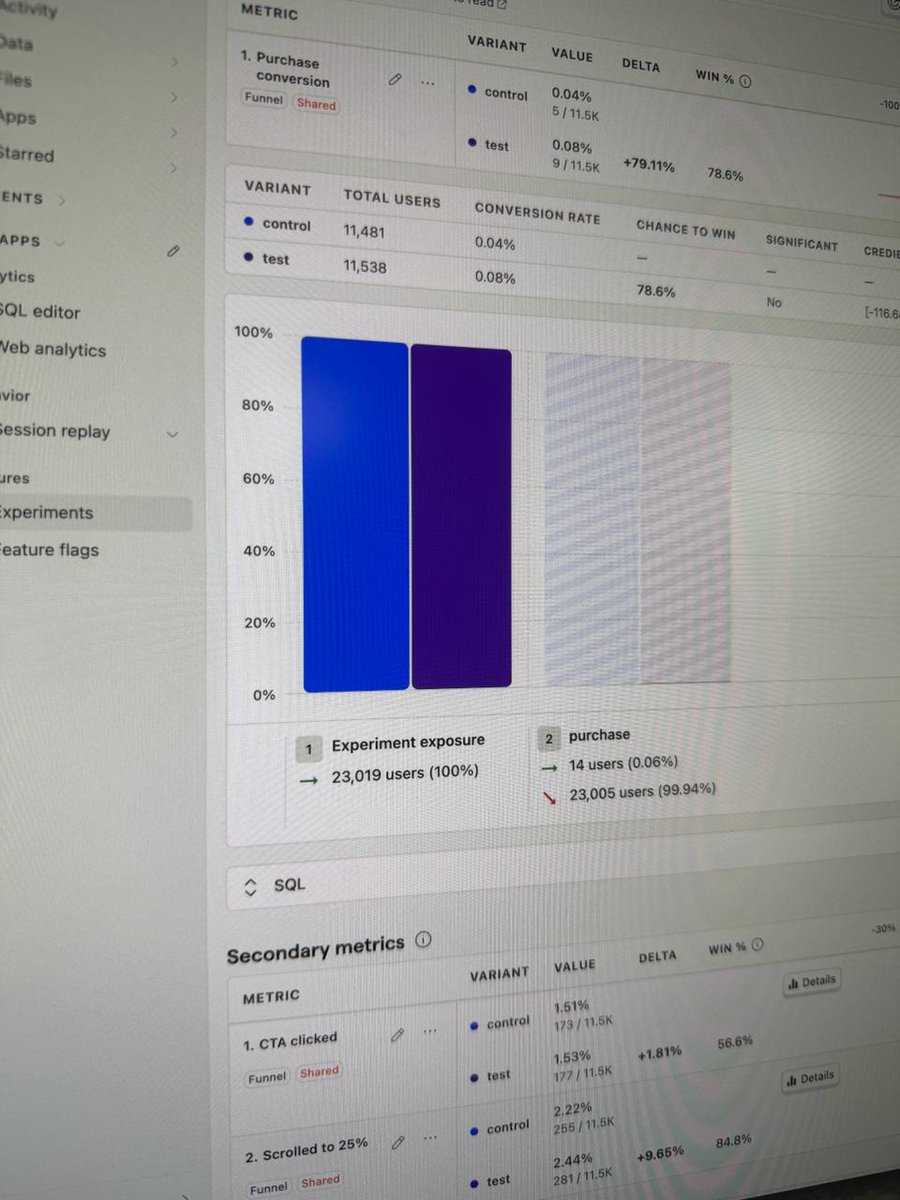This screenshot has height=1200, width=900.
Task: Click the 14 users (0.06%) text
Action: point(624,763)
